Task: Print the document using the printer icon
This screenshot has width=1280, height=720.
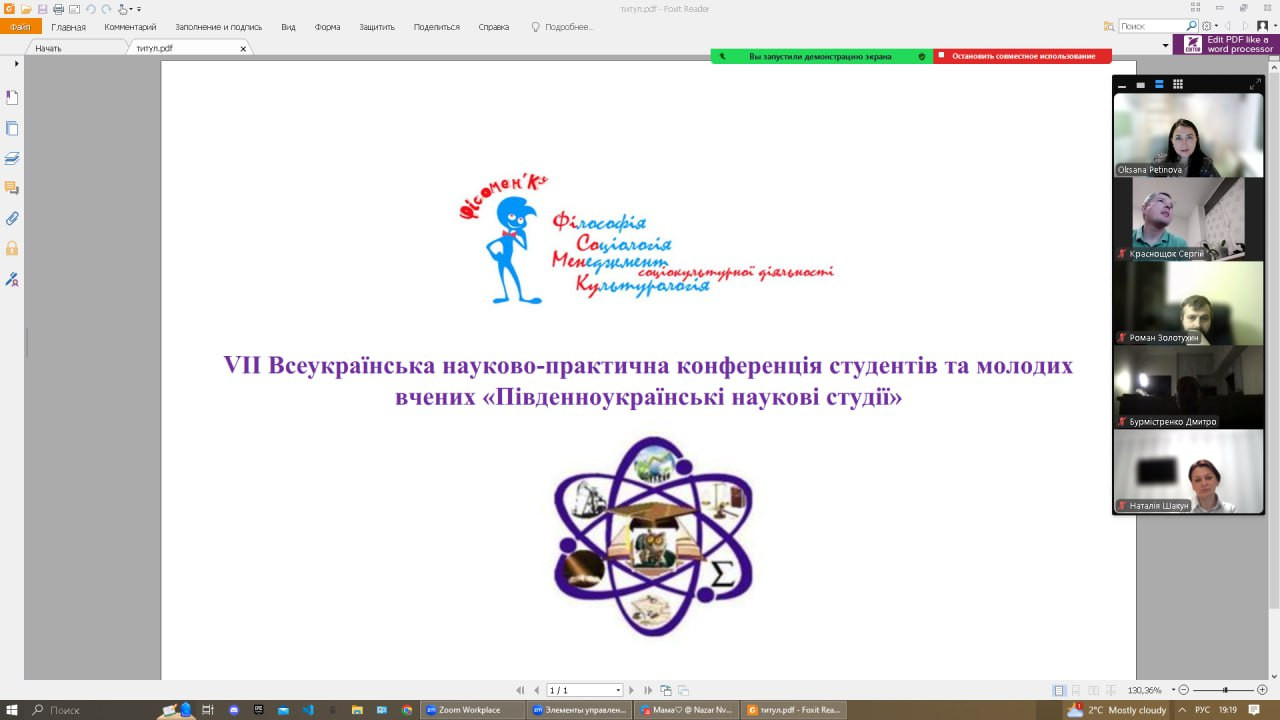Action: click(58, 9)
